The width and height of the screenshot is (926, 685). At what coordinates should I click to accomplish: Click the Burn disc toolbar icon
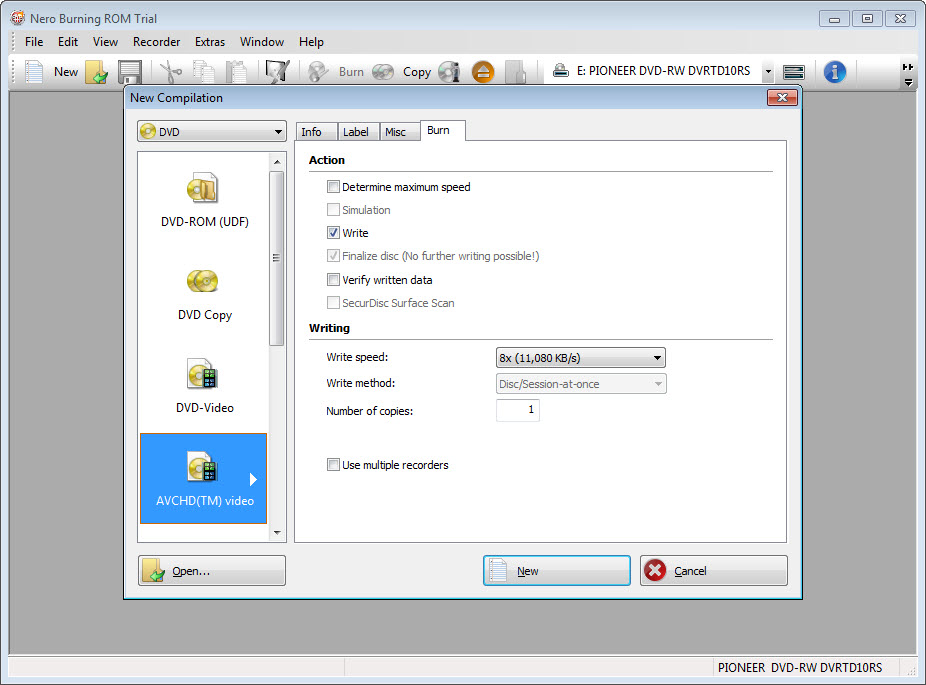point(318,72)
